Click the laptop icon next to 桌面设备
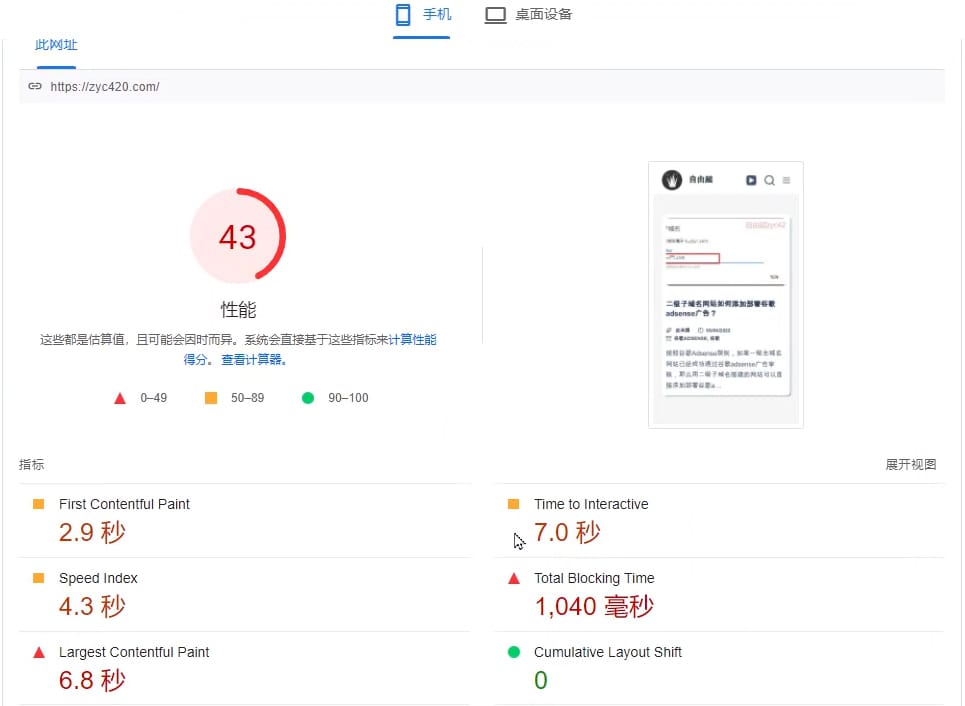This screenshot has height=706, width=965. (x=496, y=13)
